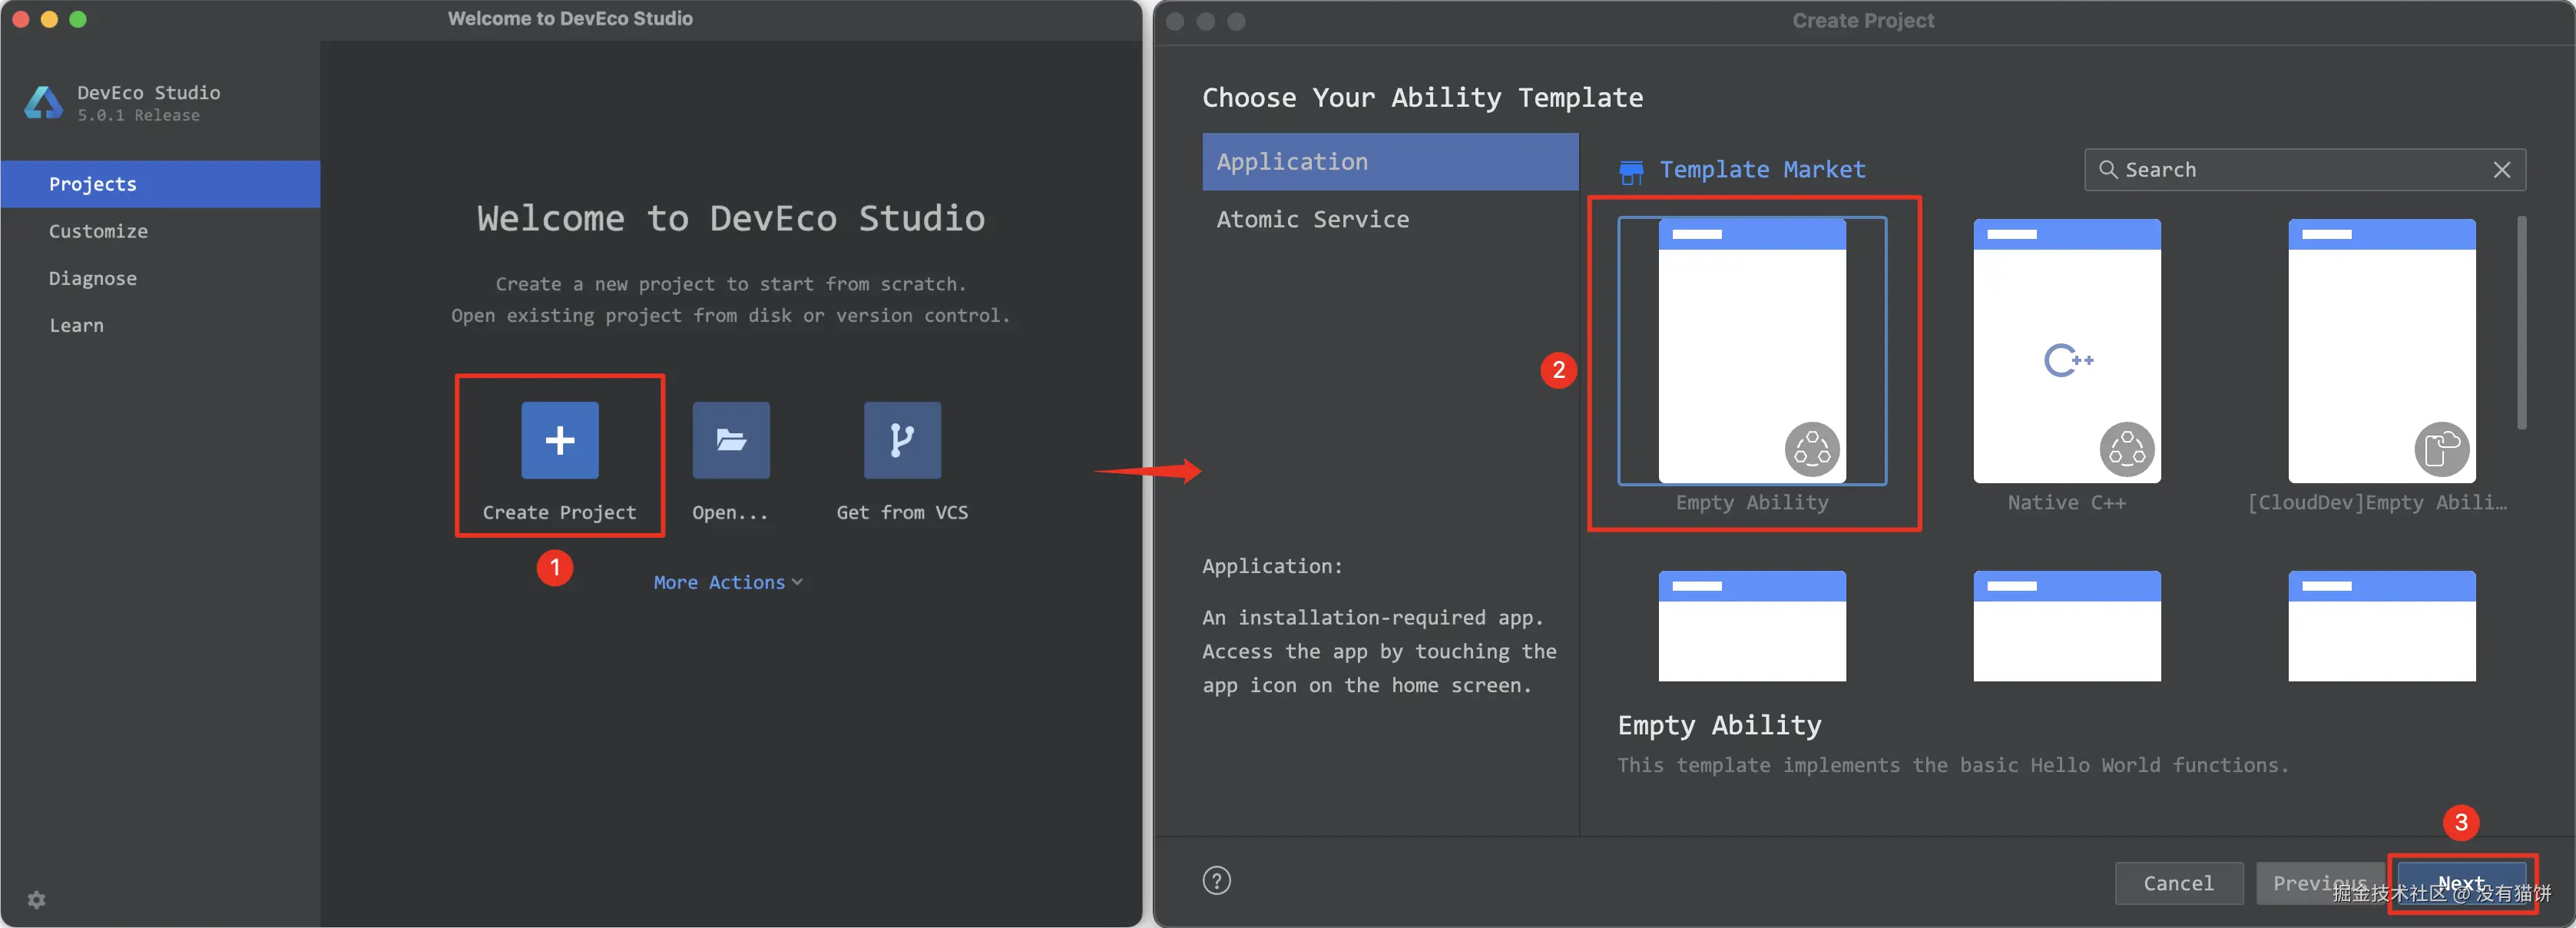Image resolution: width=2576 pixels, height=928 pixels.
Task: Open the Customize sidebar tab
Action: 98,231
